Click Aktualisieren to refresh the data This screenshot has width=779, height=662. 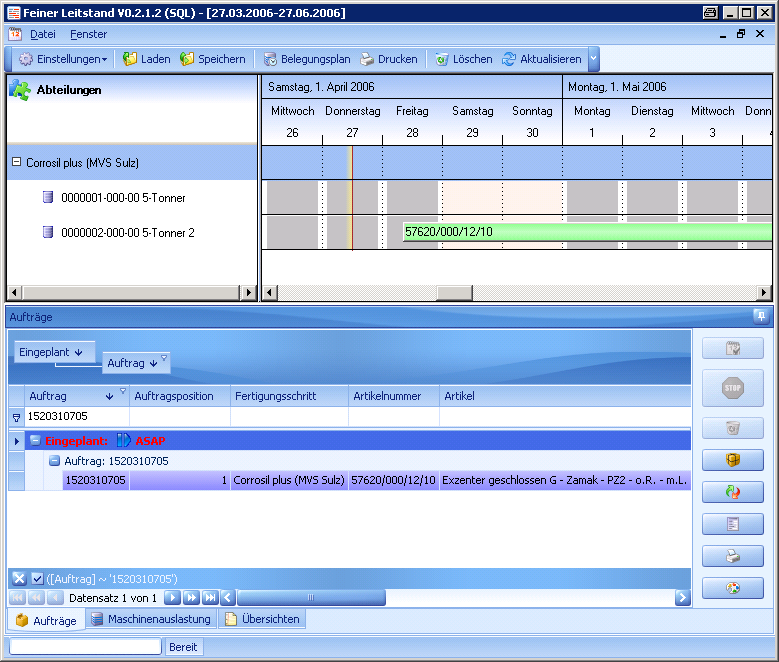(541, 59)
